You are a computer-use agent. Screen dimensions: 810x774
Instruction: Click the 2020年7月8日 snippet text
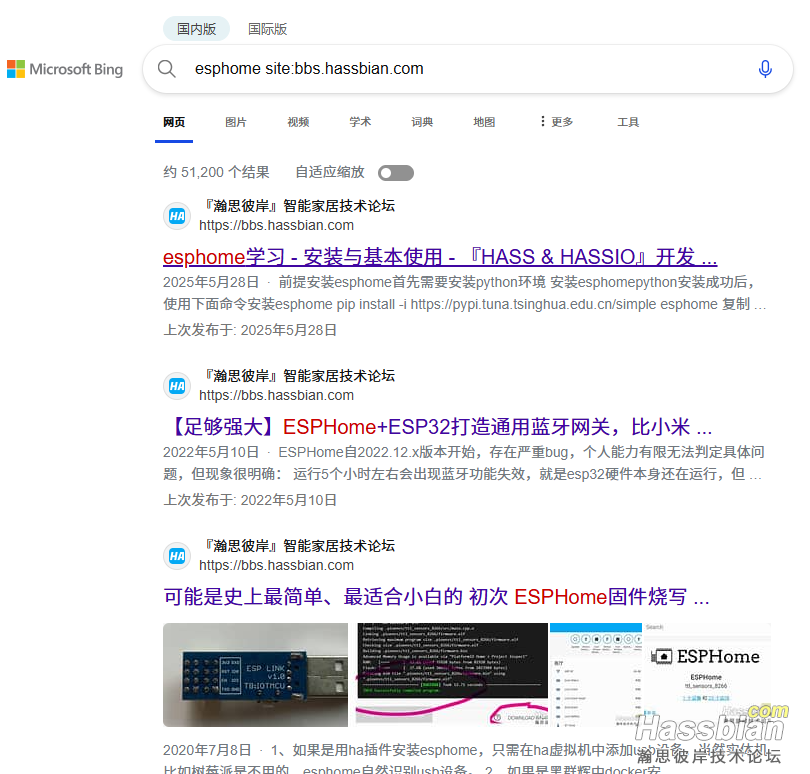(x=465, y=760)
